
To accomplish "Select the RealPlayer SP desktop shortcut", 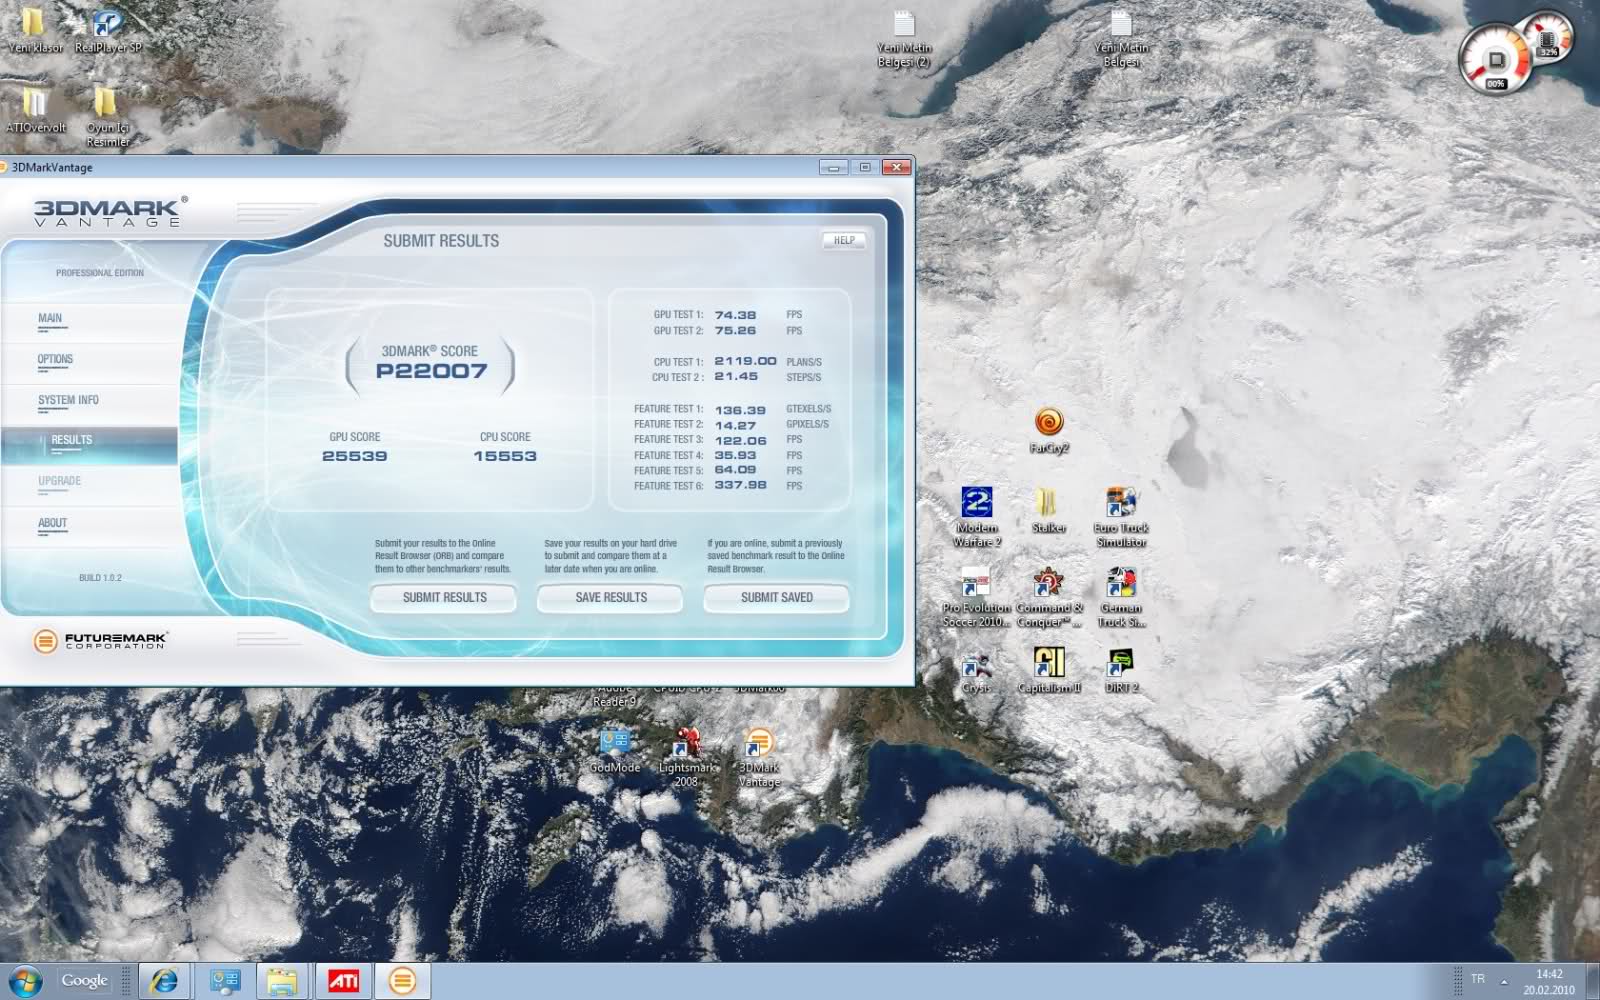I will (x=108, y=30).
